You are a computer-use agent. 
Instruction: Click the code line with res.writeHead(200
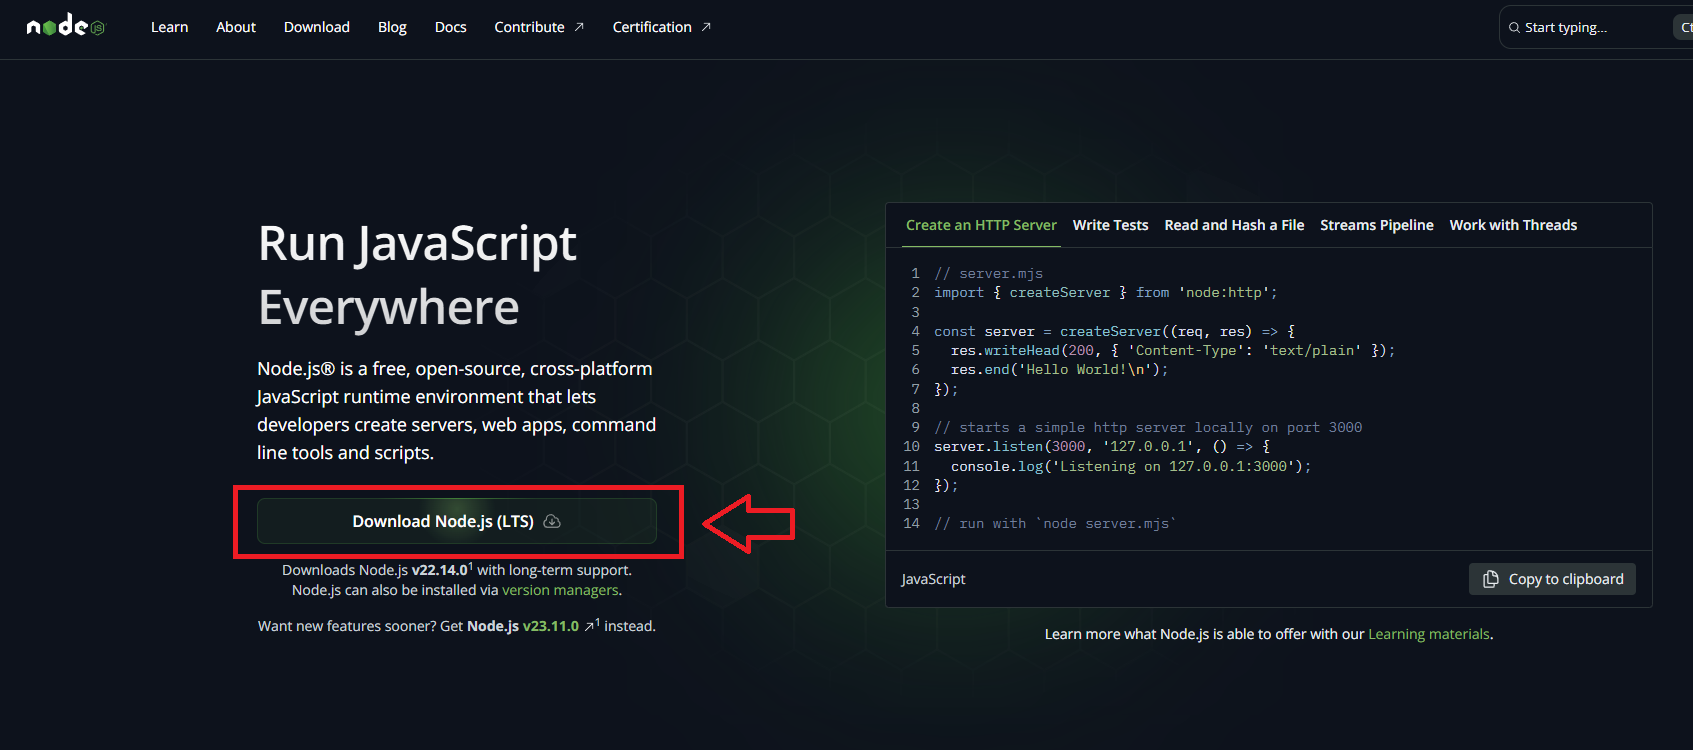(x=1173, y=350)
